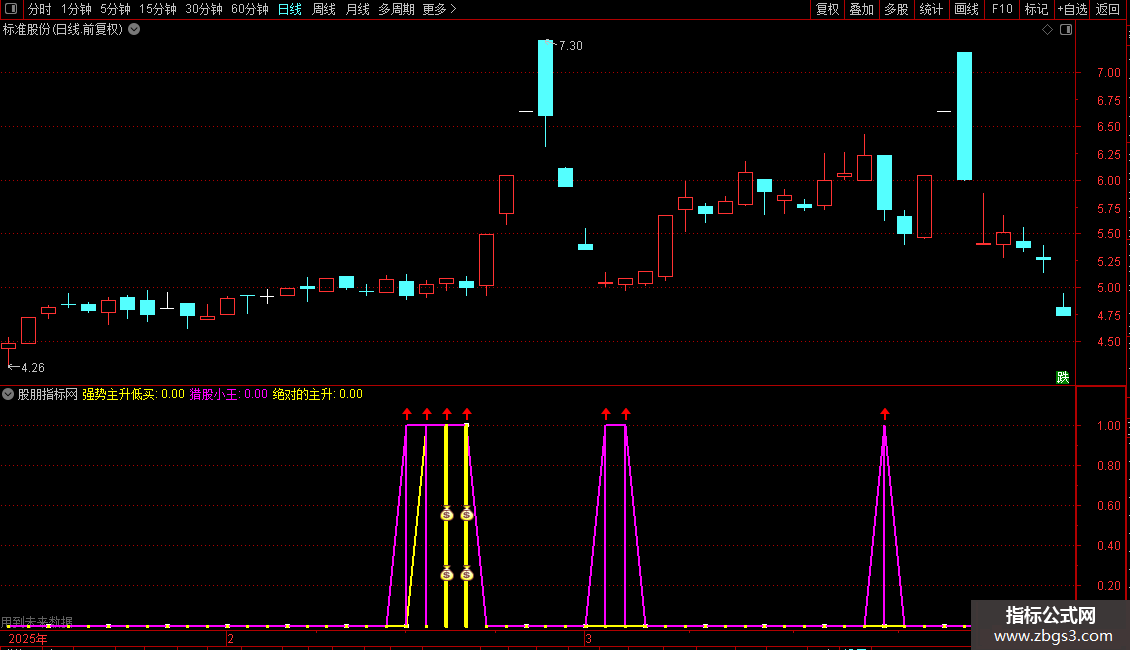Image resolution: width=1130 pixels, height=650 pixels.
Task: Click the month 3 axis marker
Action: click(588, 638)
